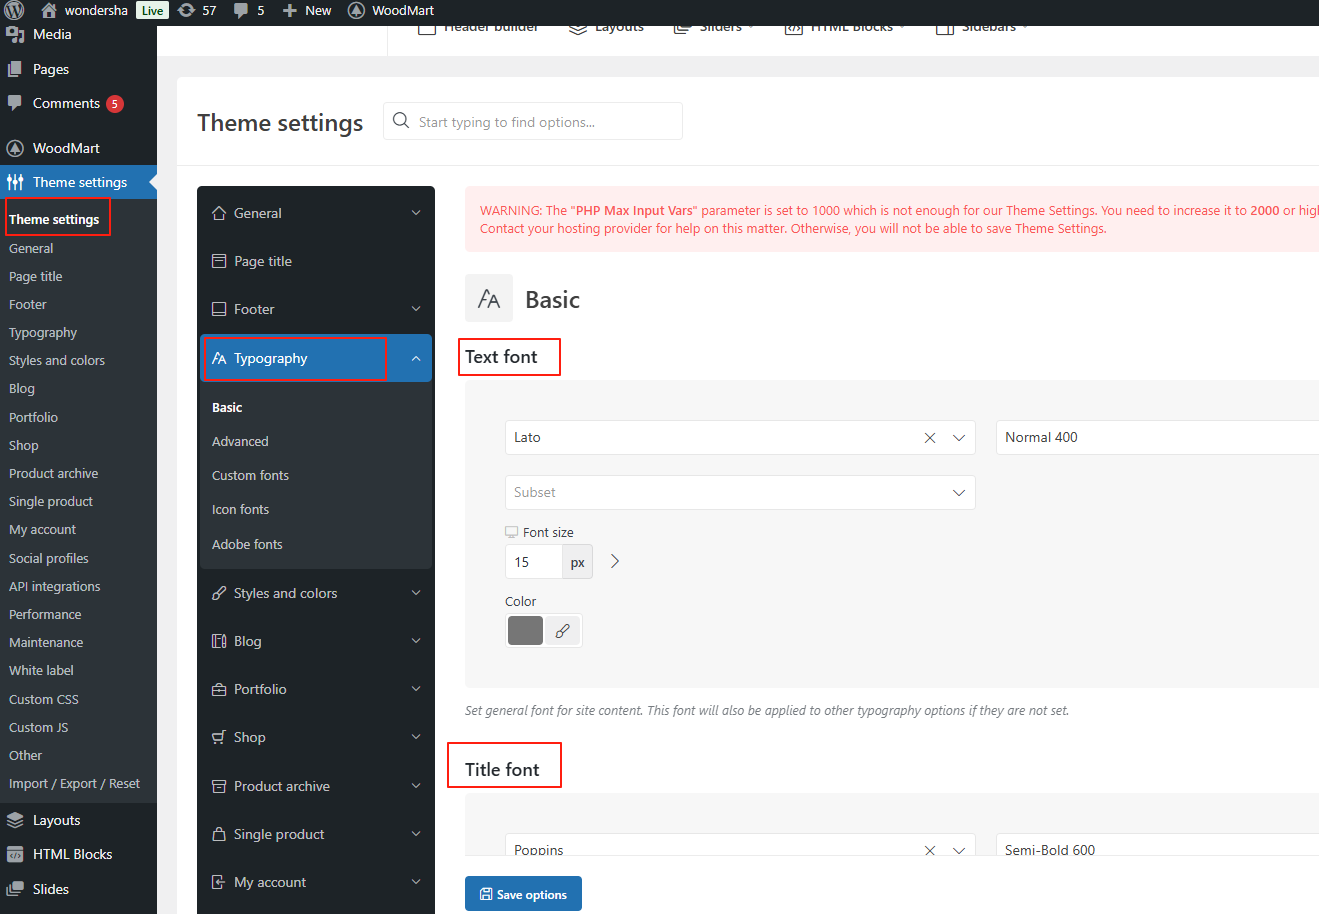The width and height of the screenshot is (1319, 914).
Task: Open the updates icon showing 57
Action: tap(187, 11)
